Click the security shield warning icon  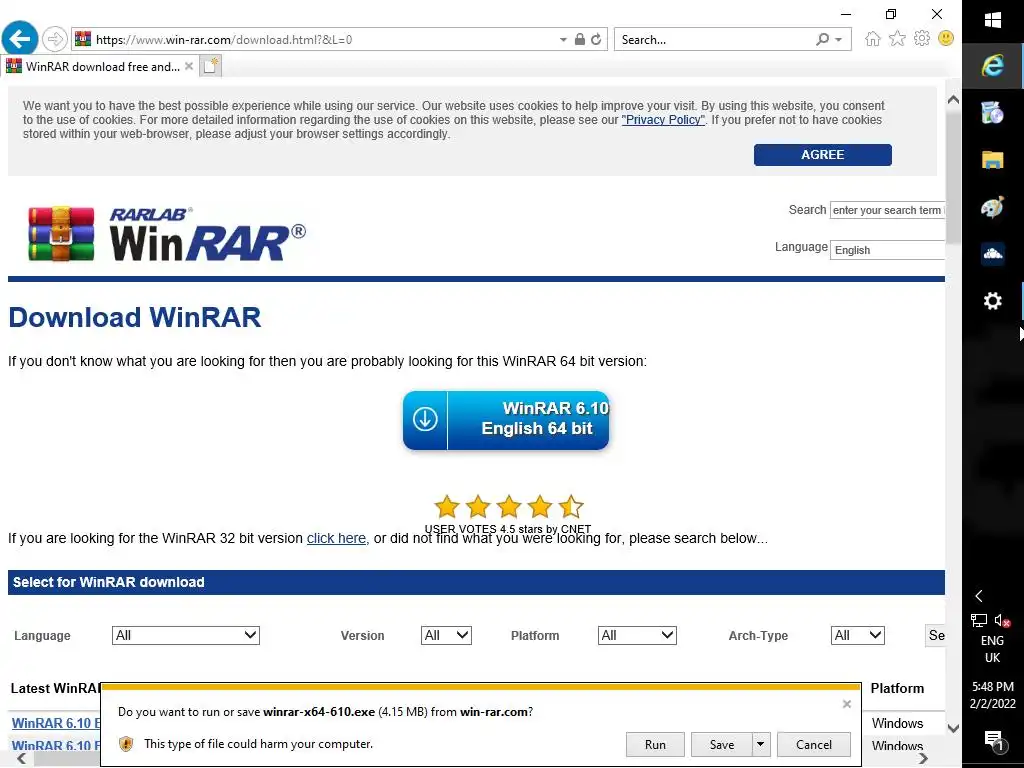point(126,744)
